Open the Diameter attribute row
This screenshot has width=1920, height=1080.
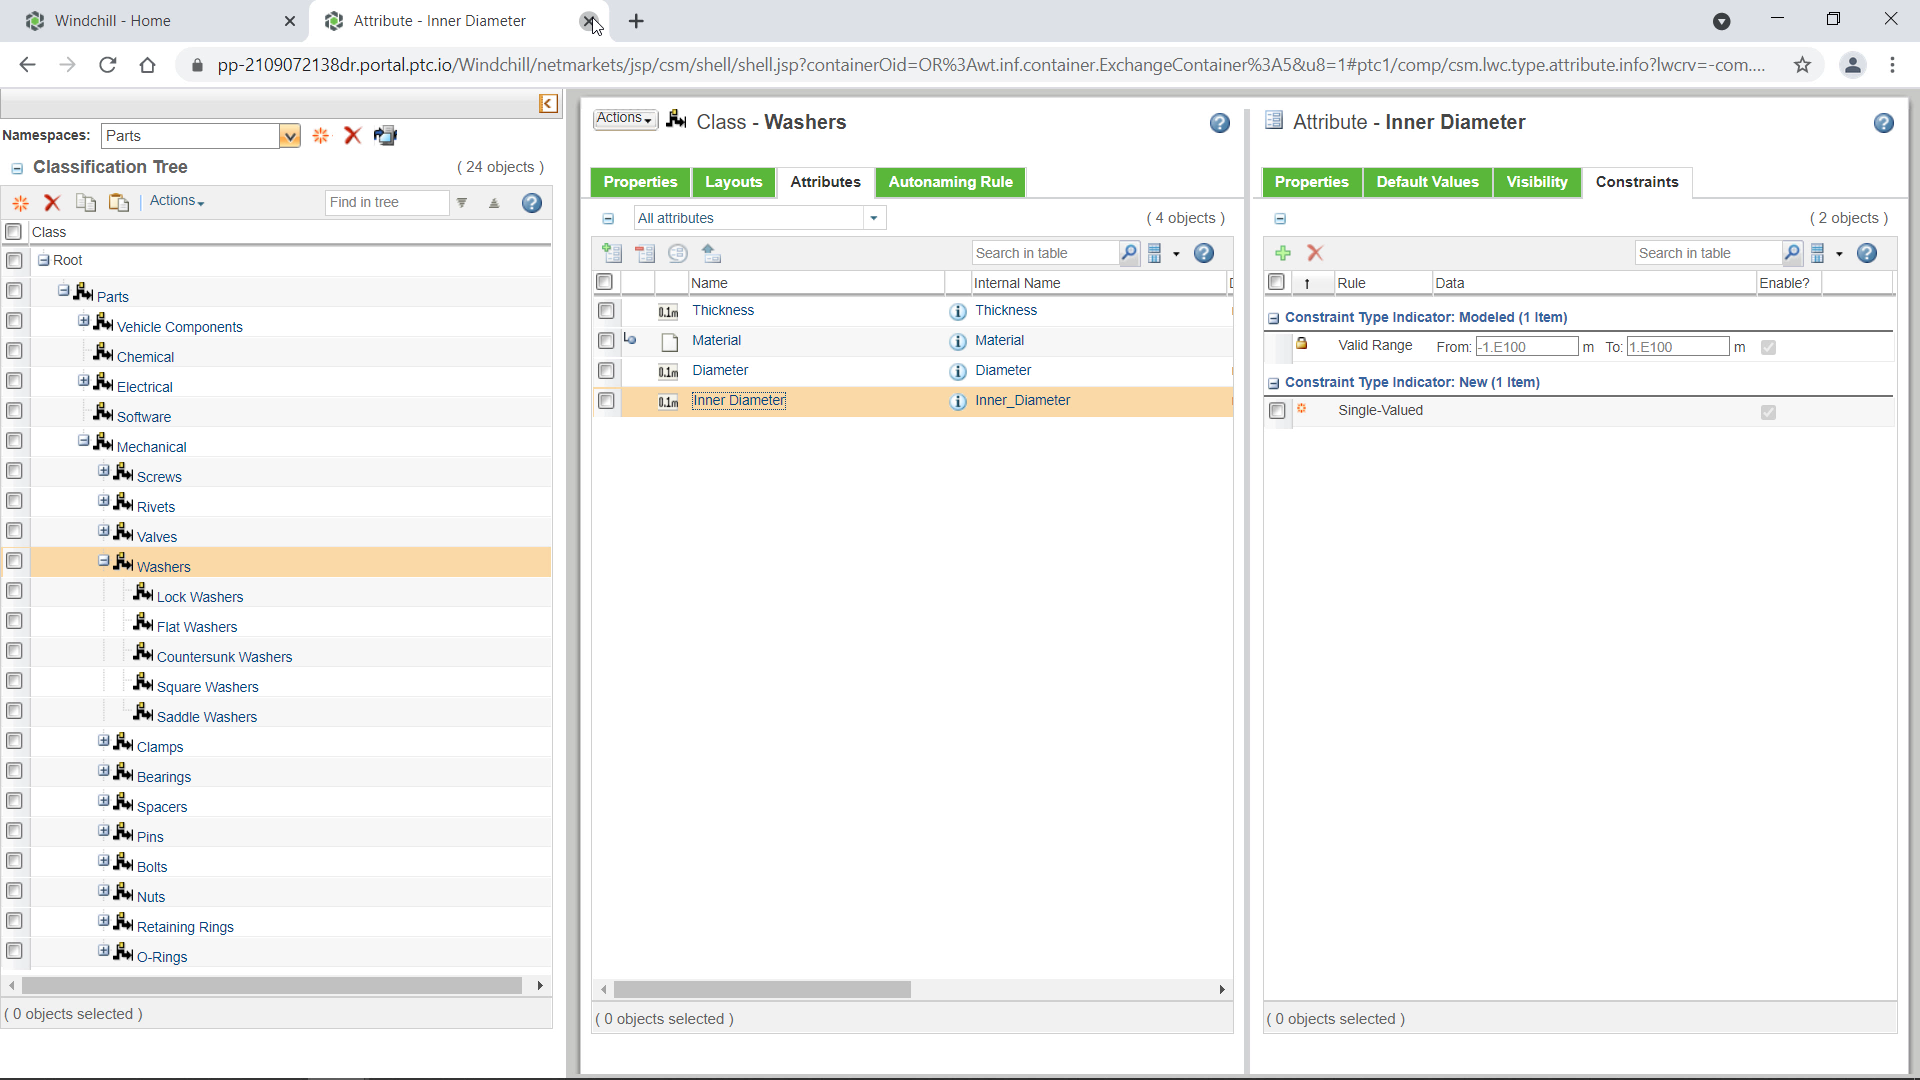[x=720, y=371]
